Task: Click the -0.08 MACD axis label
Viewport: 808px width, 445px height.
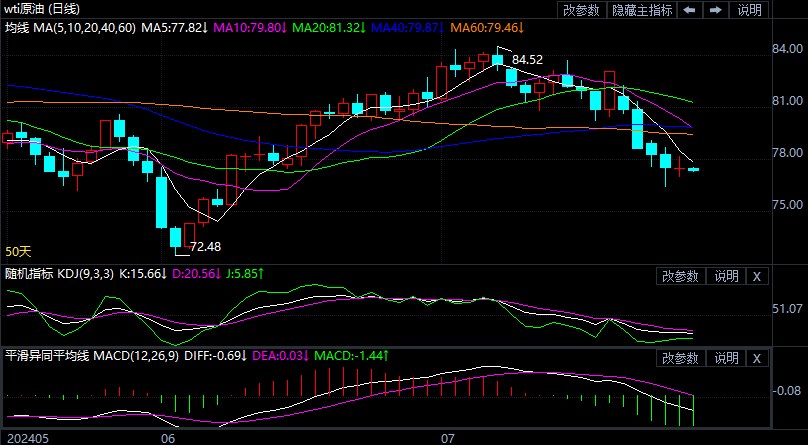Action: click(788, 391)
